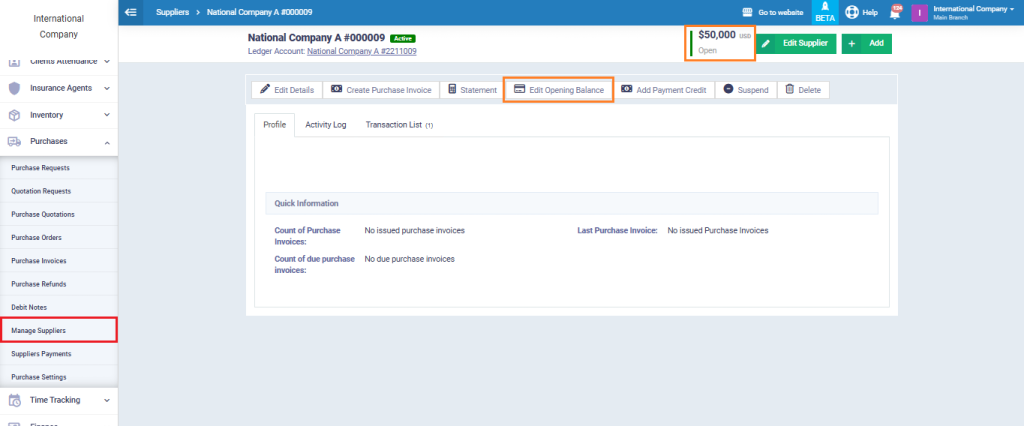Click the minus circle icon on Suspend

(x=728, y=90)
